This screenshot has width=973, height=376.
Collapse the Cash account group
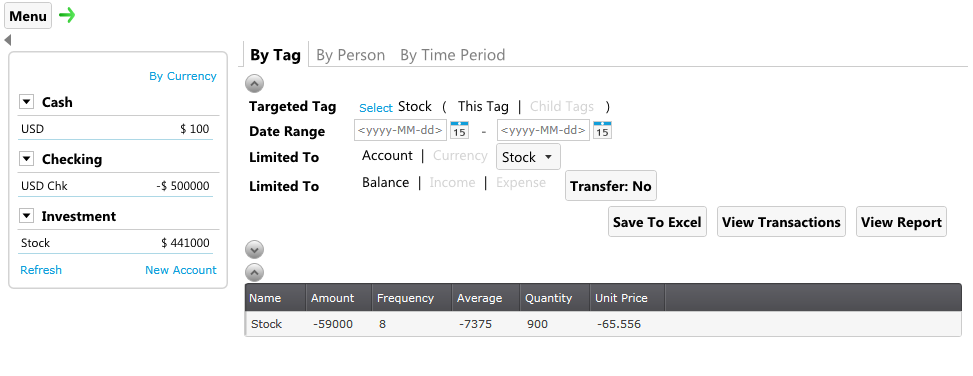click(26, 102)
